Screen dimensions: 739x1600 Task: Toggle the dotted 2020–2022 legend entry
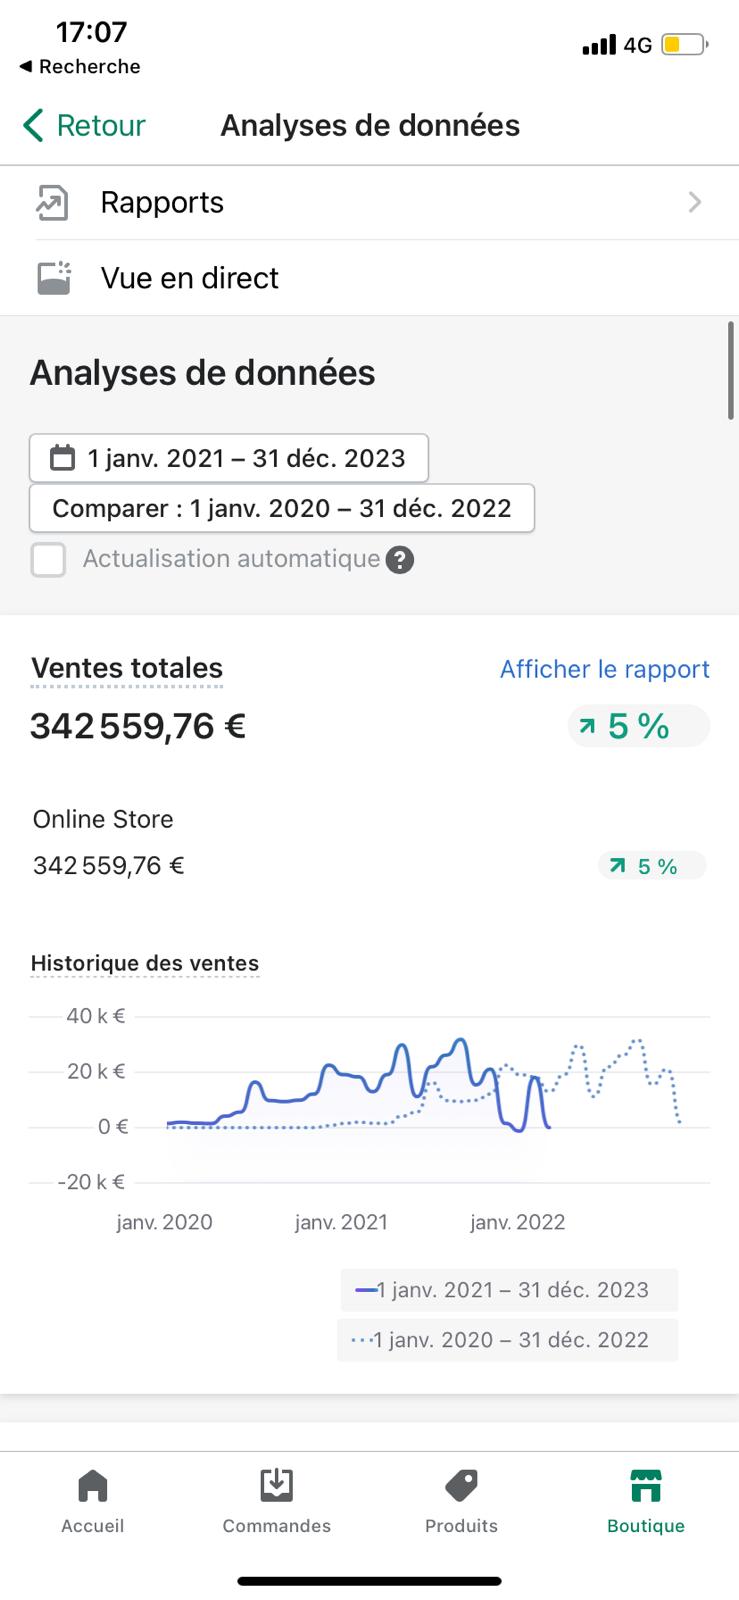pos(508,1340)
